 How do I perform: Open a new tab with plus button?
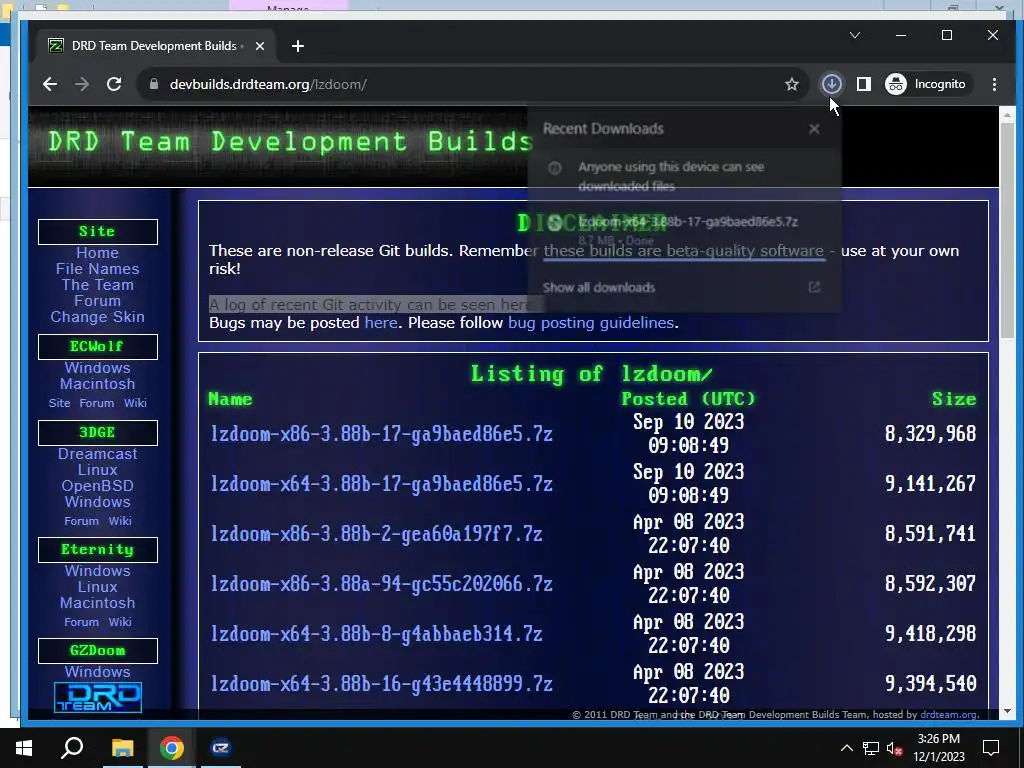(x=298, y=46)
